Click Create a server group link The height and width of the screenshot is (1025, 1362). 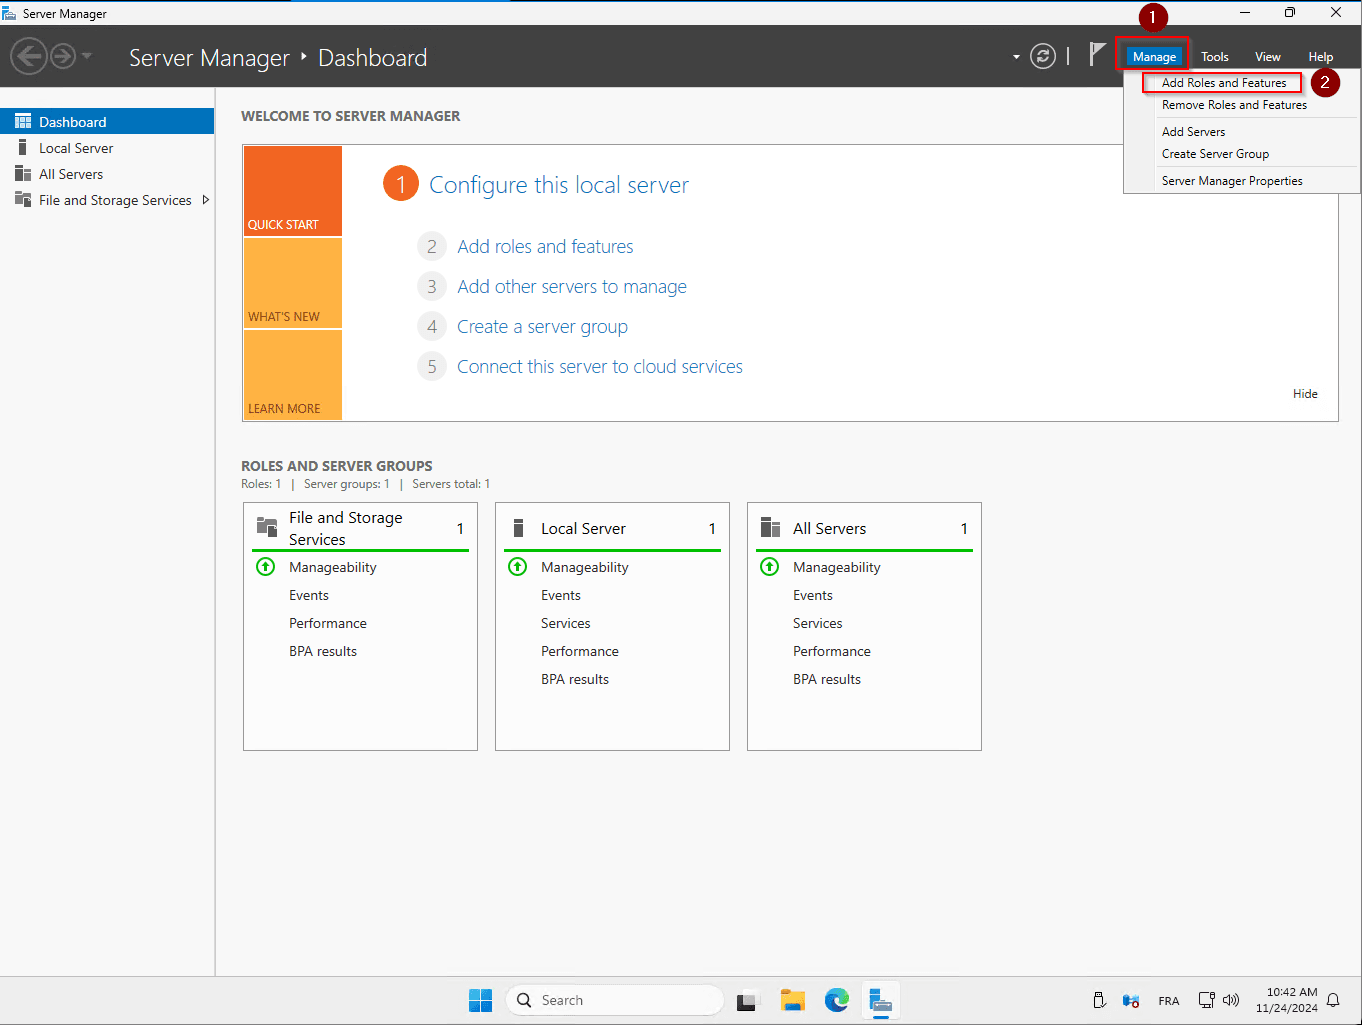click(x=542, y=327)
